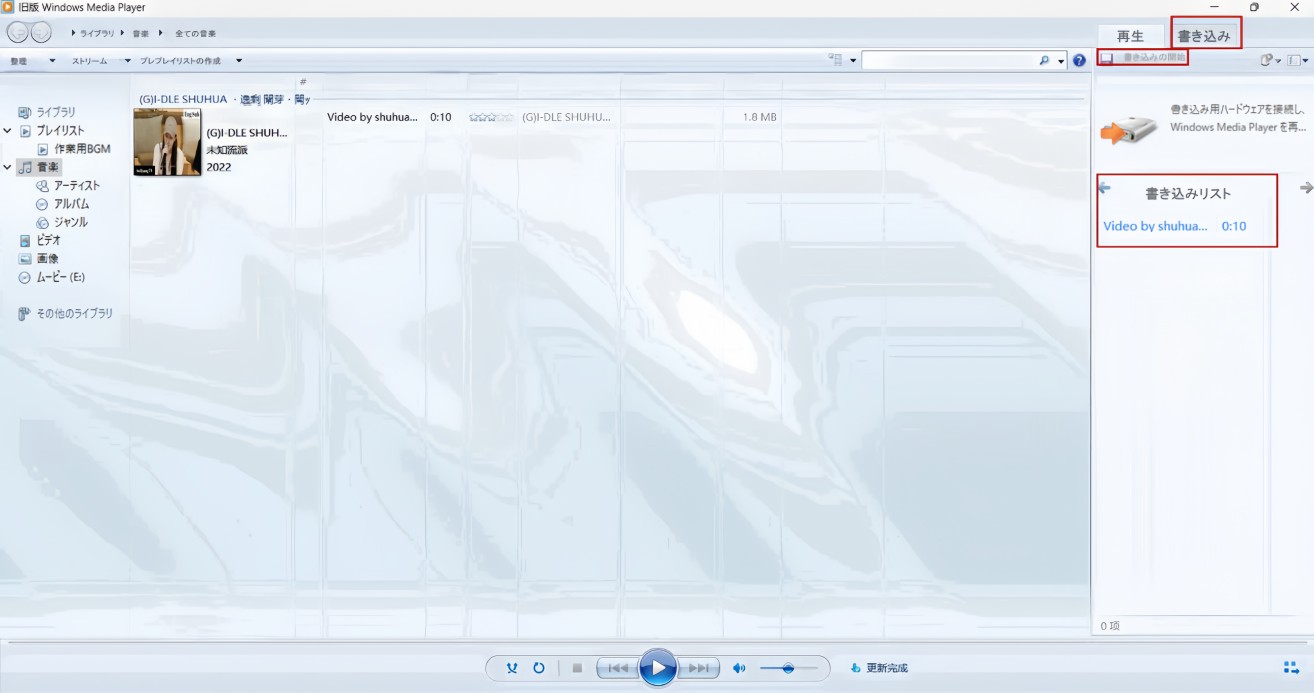Click 音楽 in the breadcrumb path
Screen dimensions: 1314x693
[141, 34]
